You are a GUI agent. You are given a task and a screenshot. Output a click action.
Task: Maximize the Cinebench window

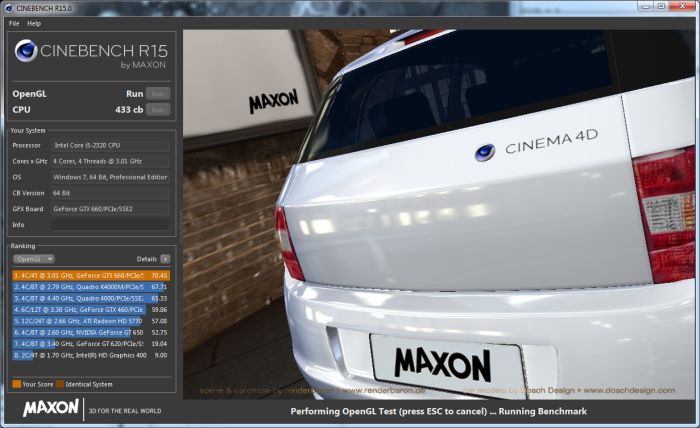[x=661, y=6]
